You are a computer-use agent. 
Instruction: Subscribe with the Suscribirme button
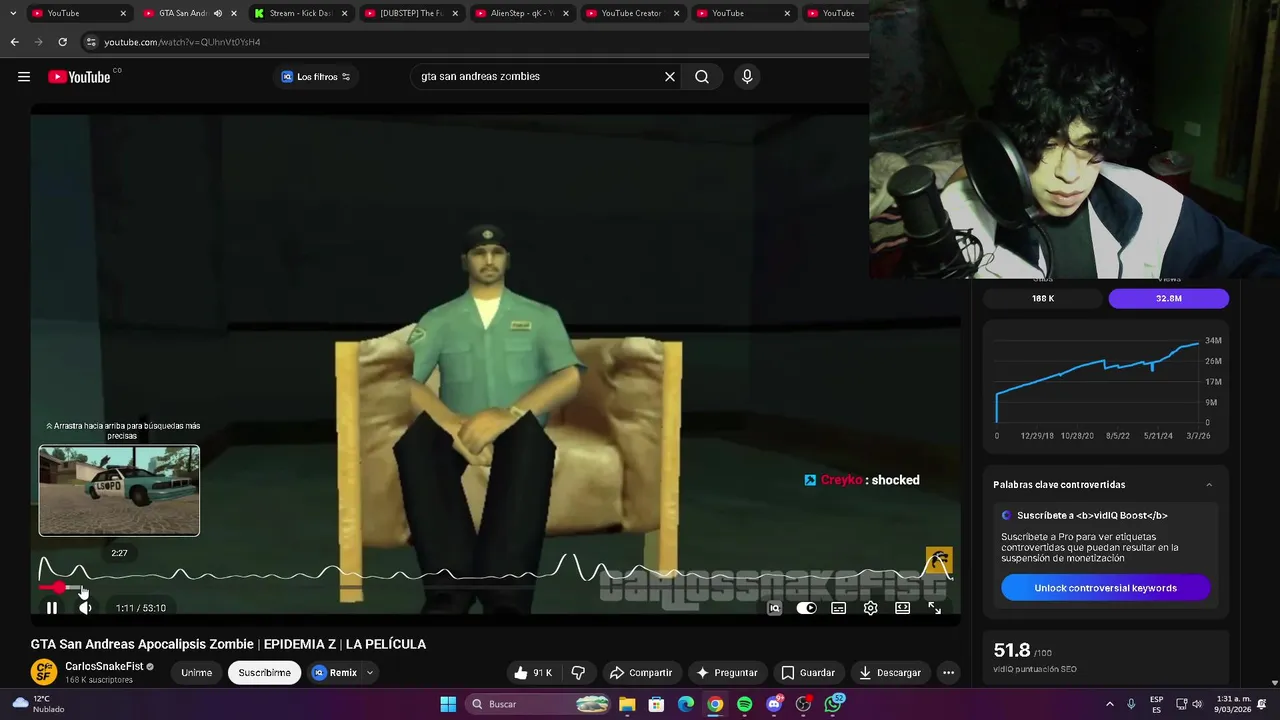point(264,673)
